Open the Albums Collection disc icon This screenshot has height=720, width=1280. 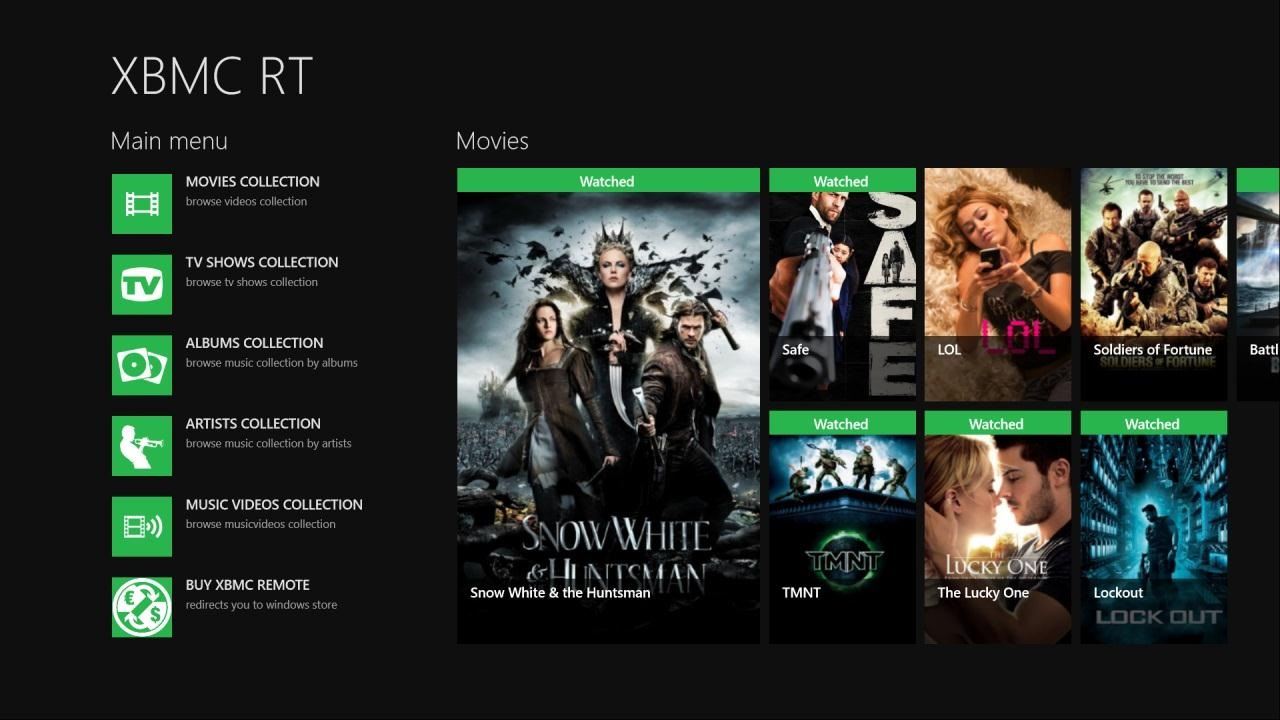[142, 365]
